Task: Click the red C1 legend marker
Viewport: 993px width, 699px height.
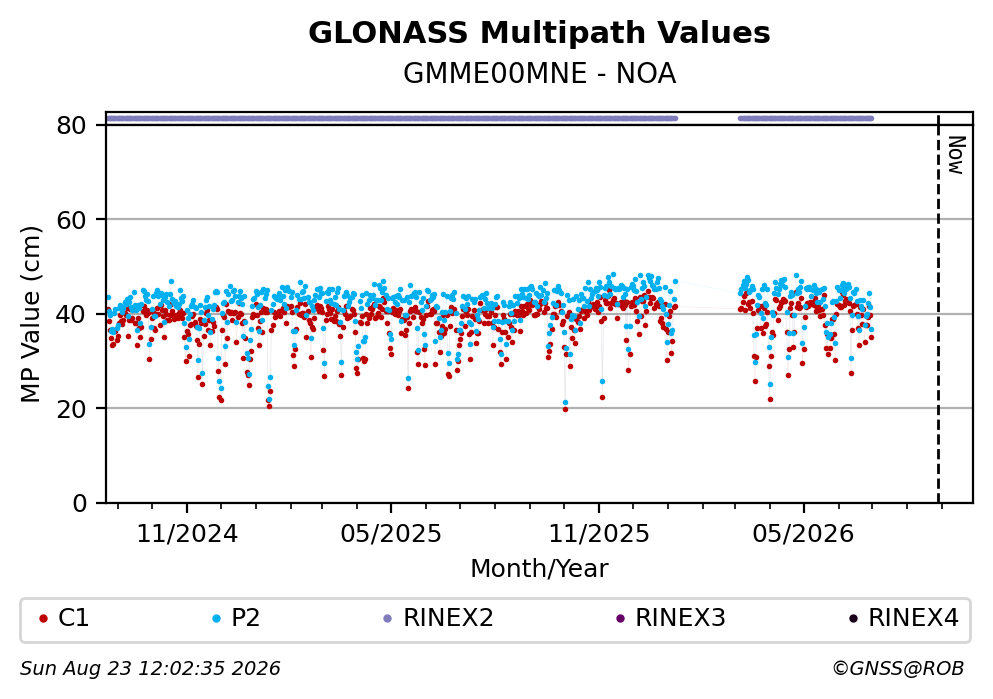Action: tap(43, 619)
